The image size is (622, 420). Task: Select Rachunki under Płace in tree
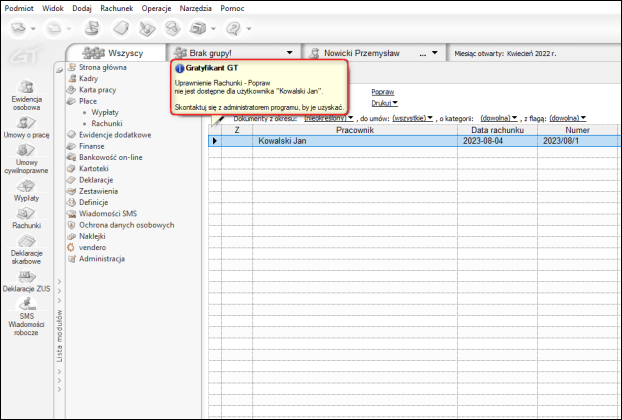point(107,123)
